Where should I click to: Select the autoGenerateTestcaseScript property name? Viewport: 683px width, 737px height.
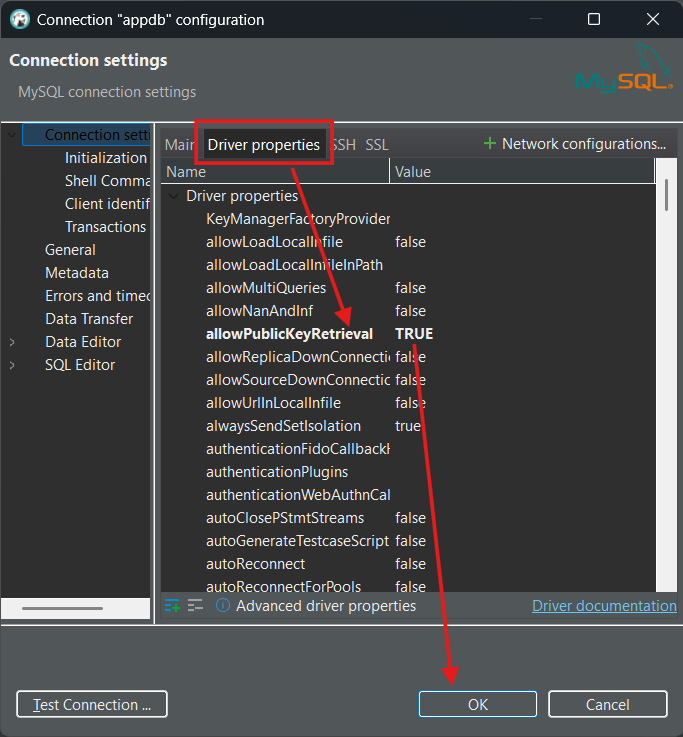pos(298,541)
